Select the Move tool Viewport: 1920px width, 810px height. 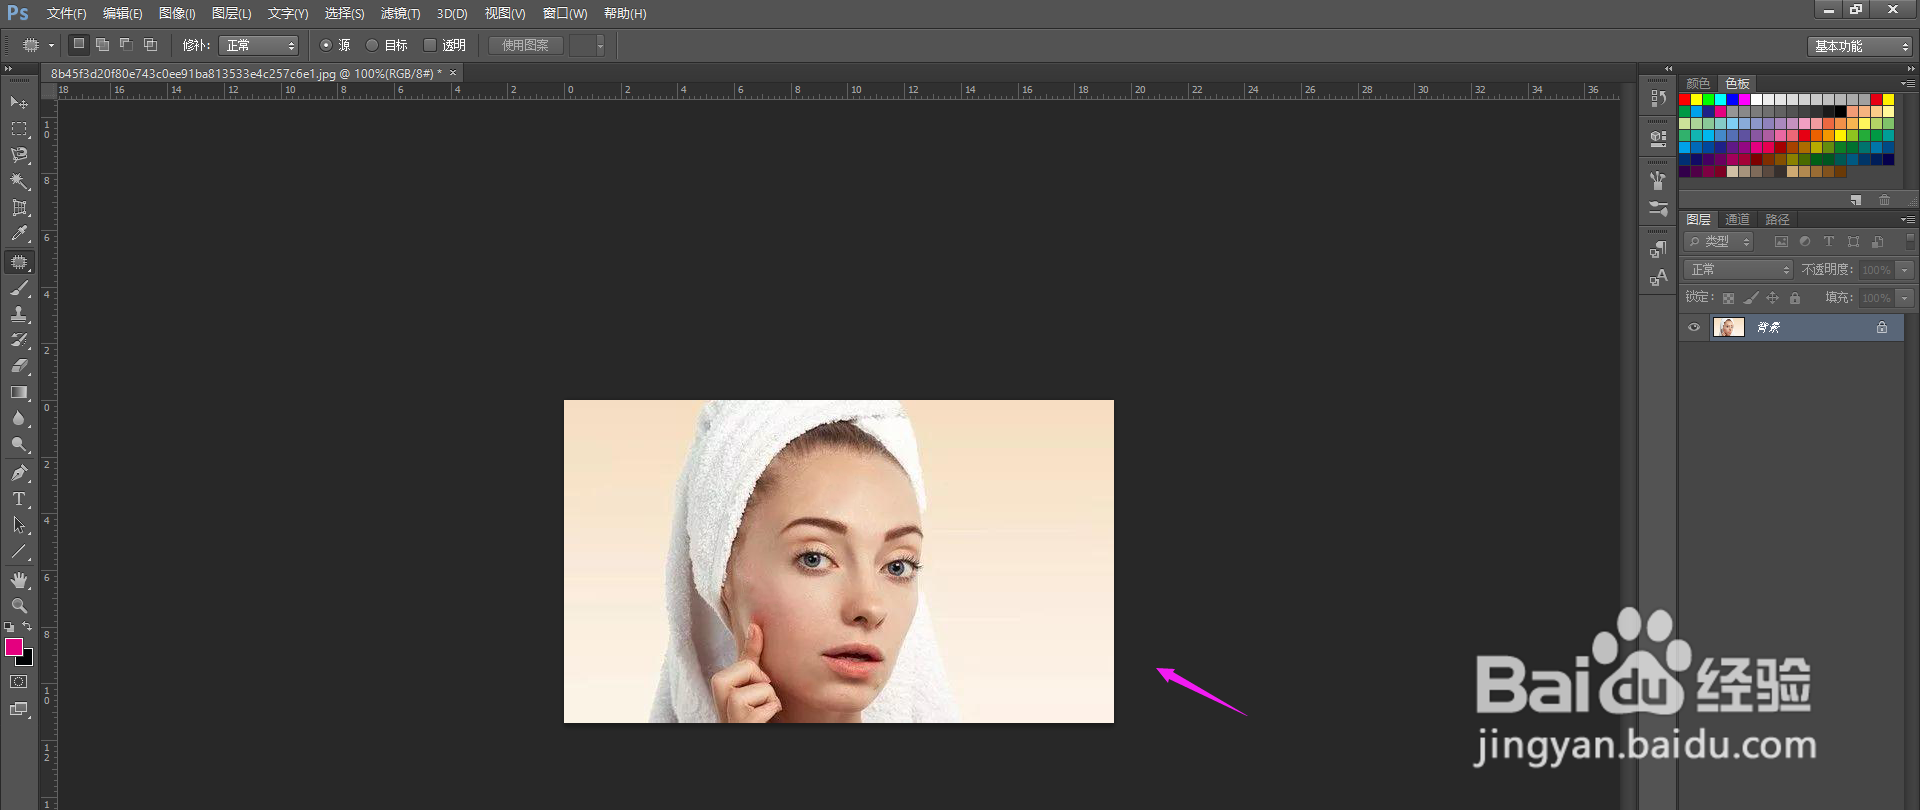(19, 103)
